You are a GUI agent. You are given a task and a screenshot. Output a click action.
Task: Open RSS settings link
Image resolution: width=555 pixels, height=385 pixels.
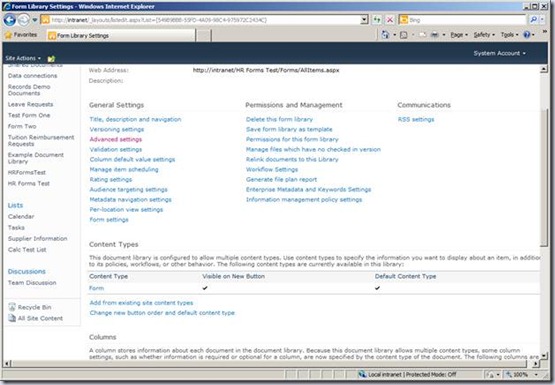point(416,119)
